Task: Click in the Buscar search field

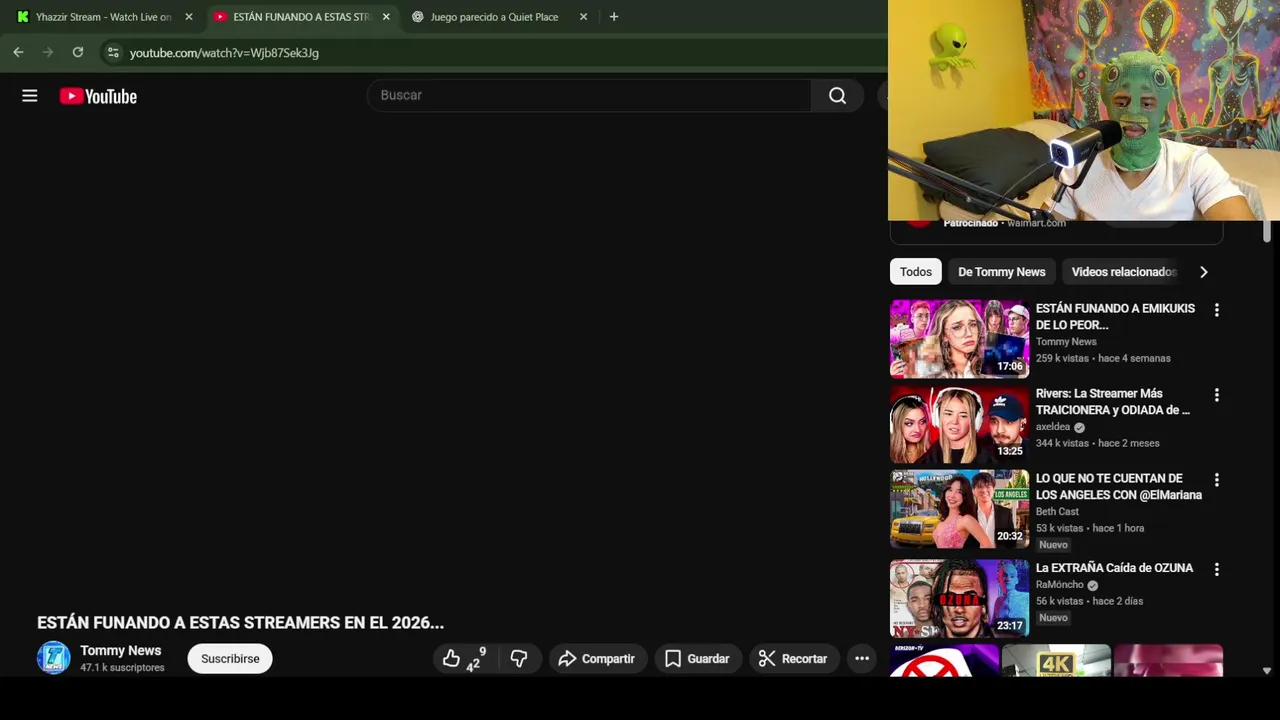Action: [590, 95]
